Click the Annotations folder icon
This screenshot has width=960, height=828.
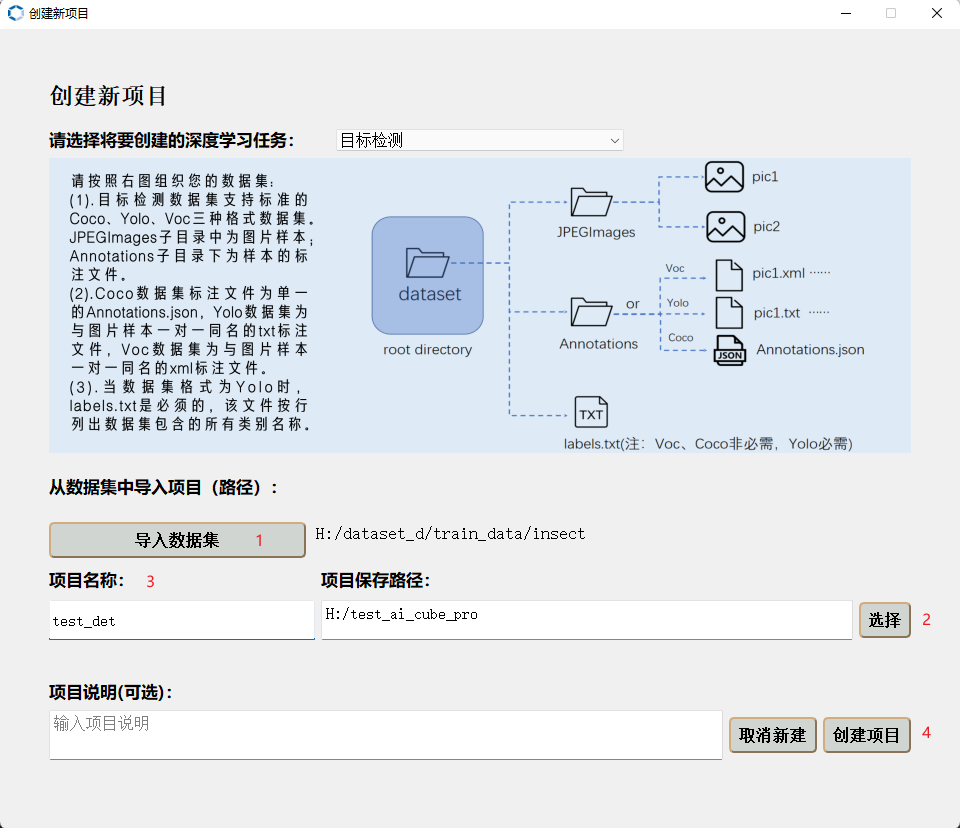[x=591, y=312]
